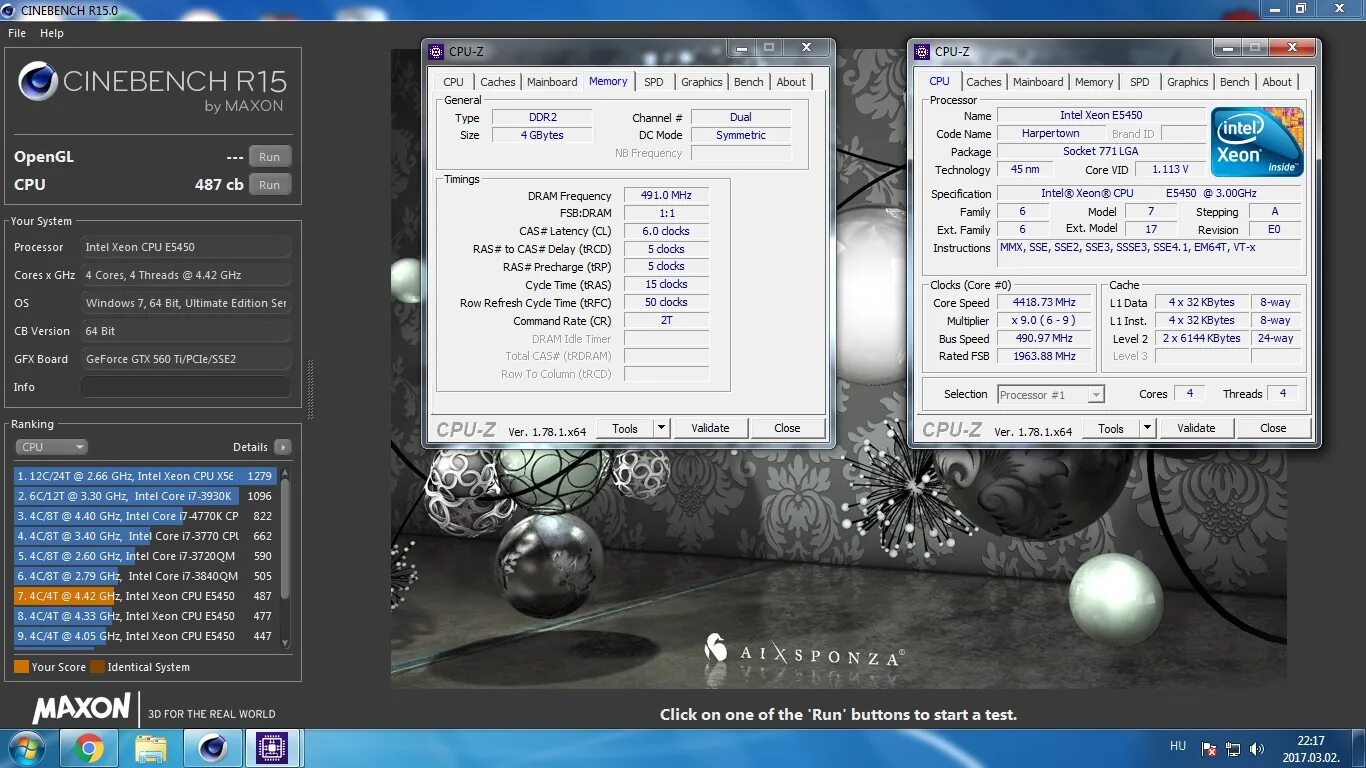Switch to Memory tab in CPU CPU-Z window
Screen dimensions: 1366x768
click(x=1094, y=82)
